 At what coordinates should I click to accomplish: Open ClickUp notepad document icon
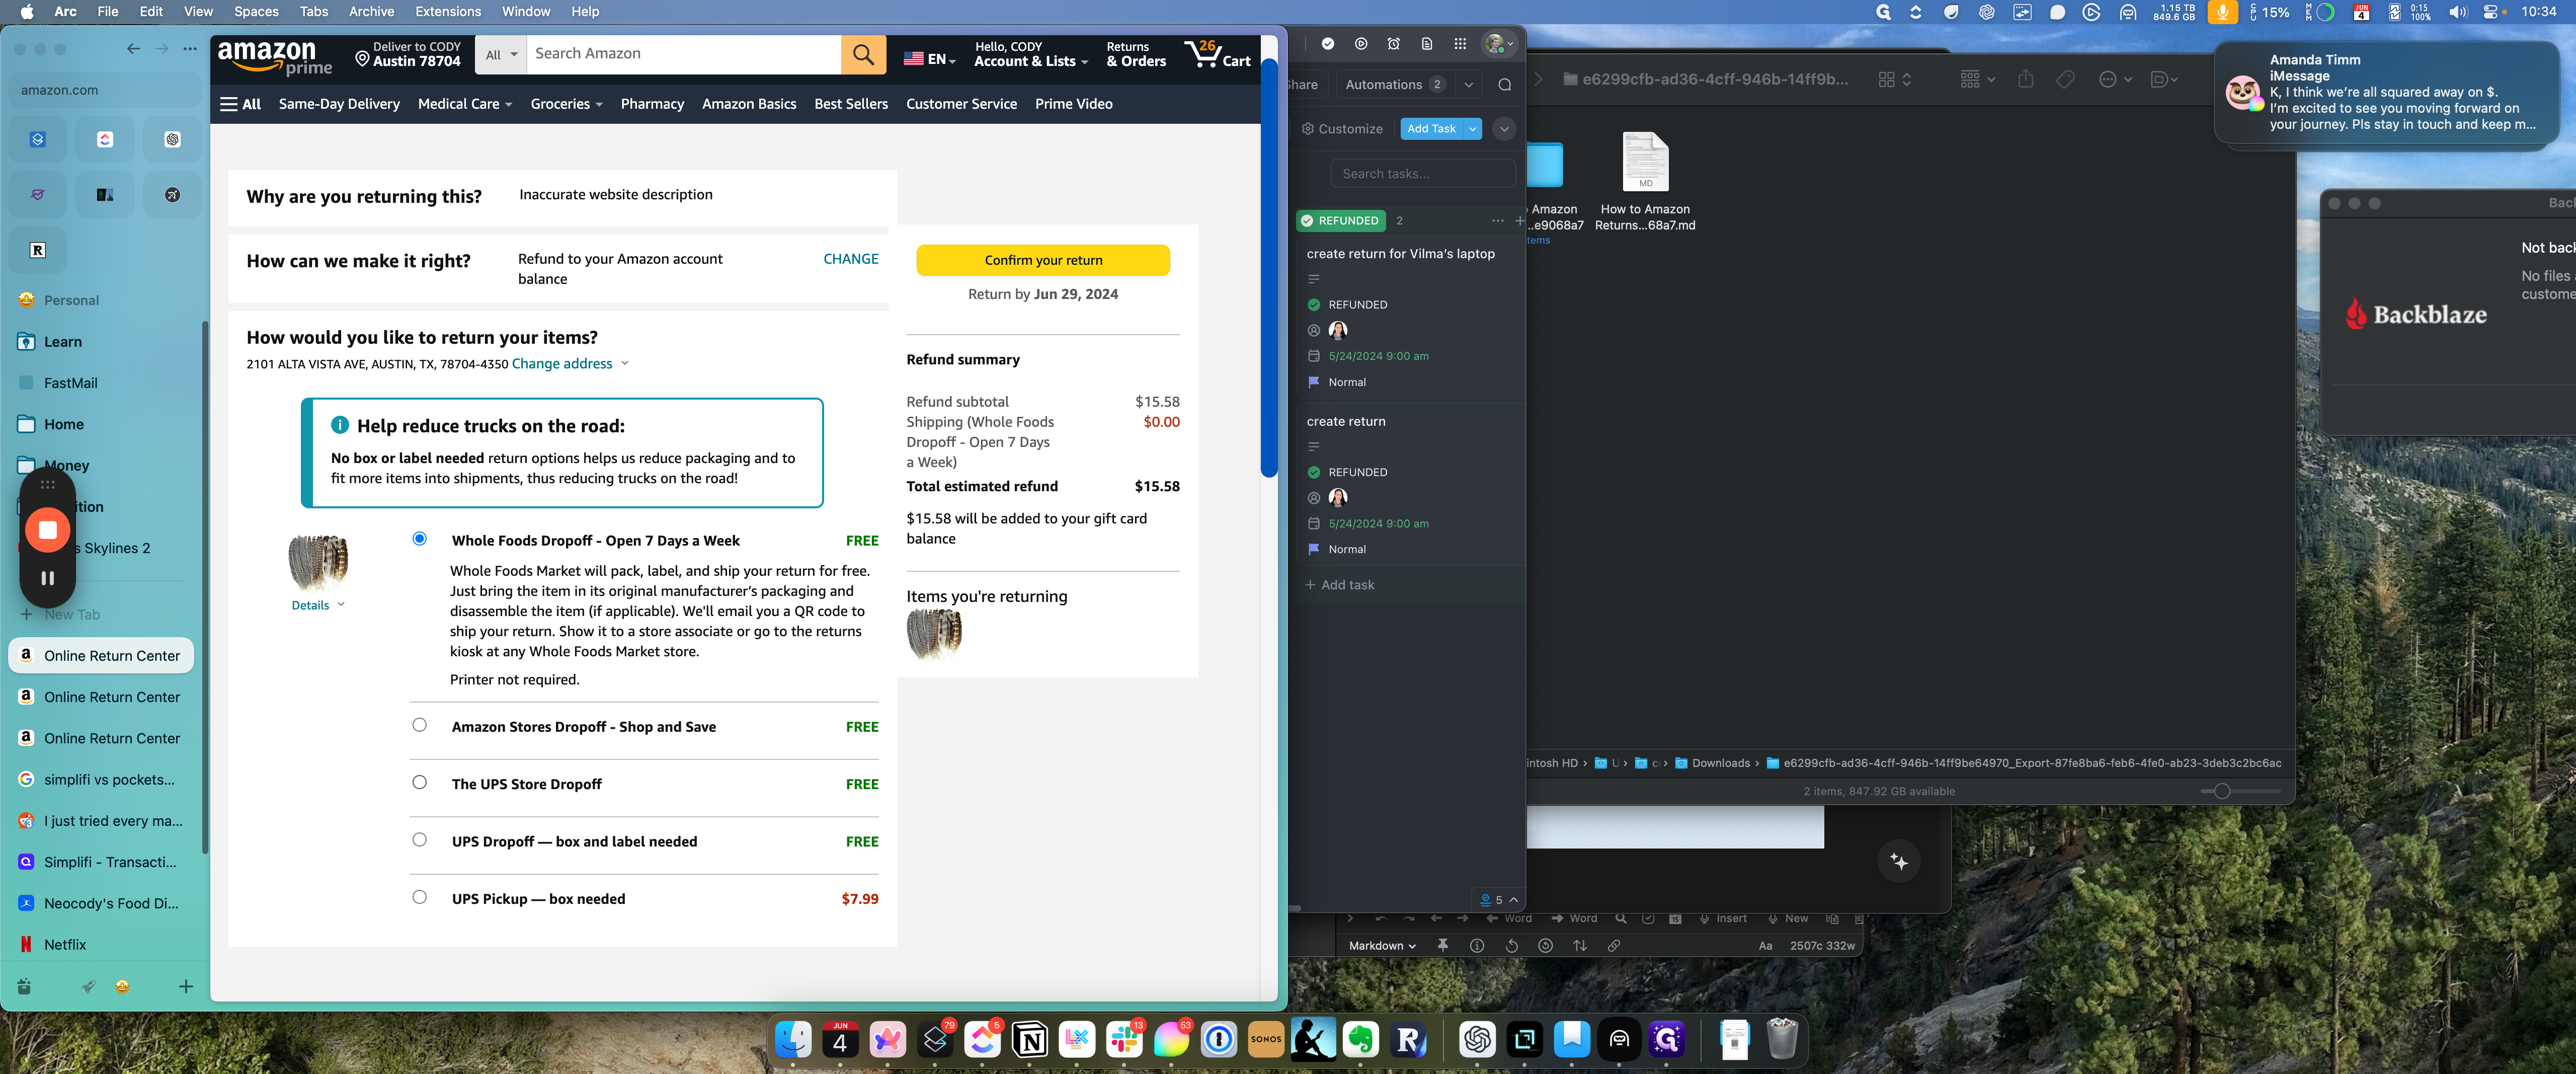point(1426,44)
